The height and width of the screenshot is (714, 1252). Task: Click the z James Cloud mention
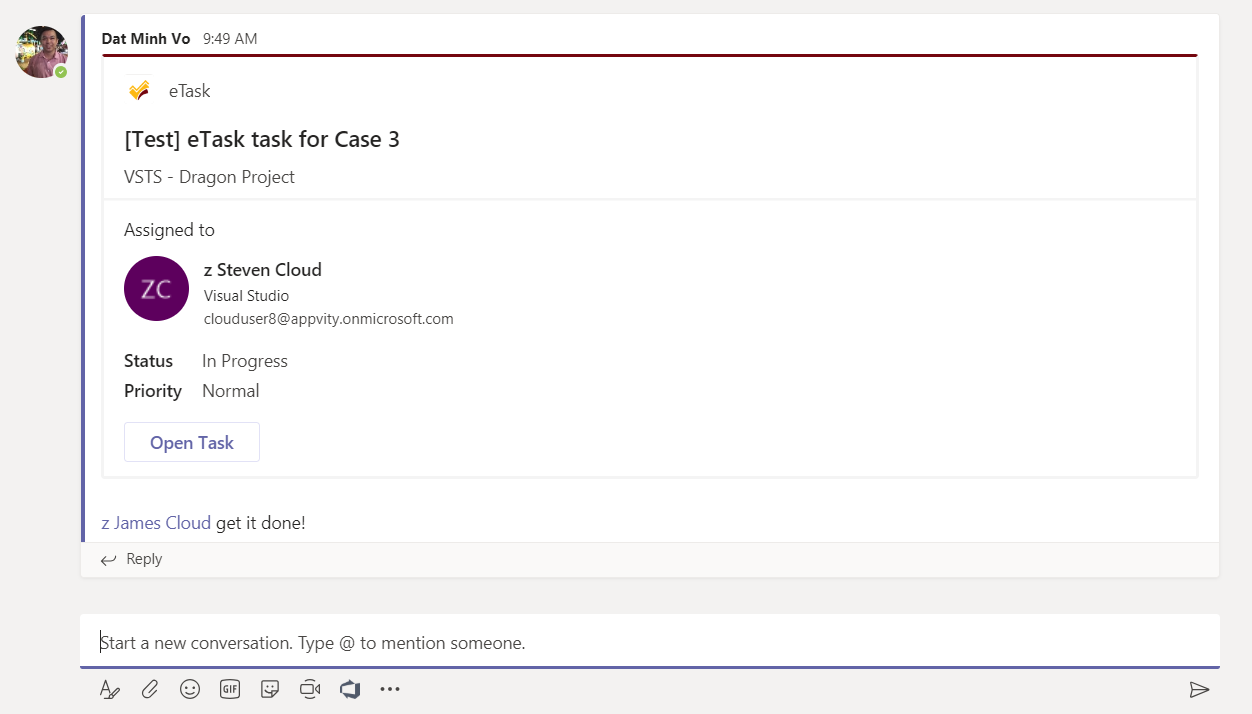click(156, 522)
